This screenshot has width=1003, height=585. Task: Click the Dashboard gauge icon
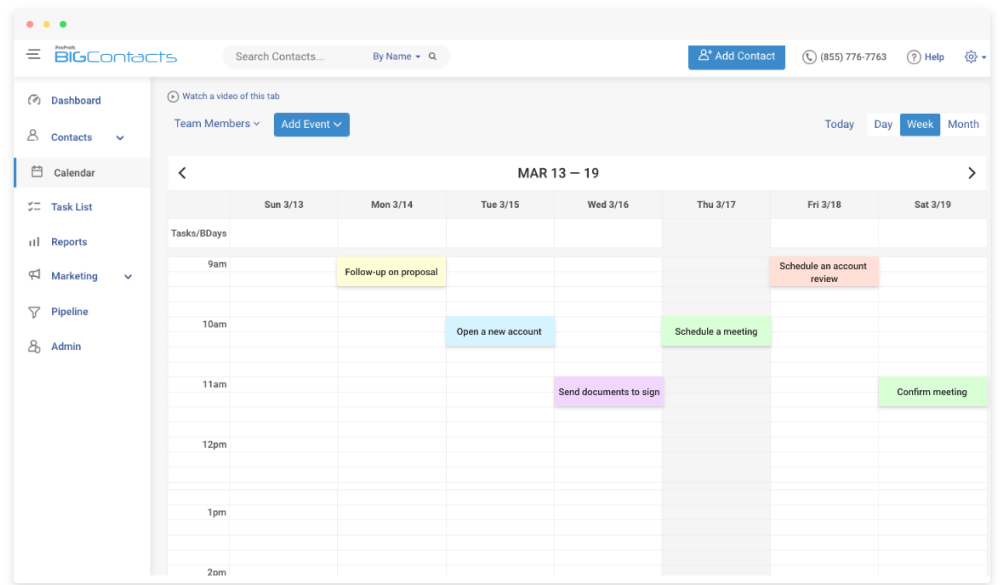click(34, 101)
